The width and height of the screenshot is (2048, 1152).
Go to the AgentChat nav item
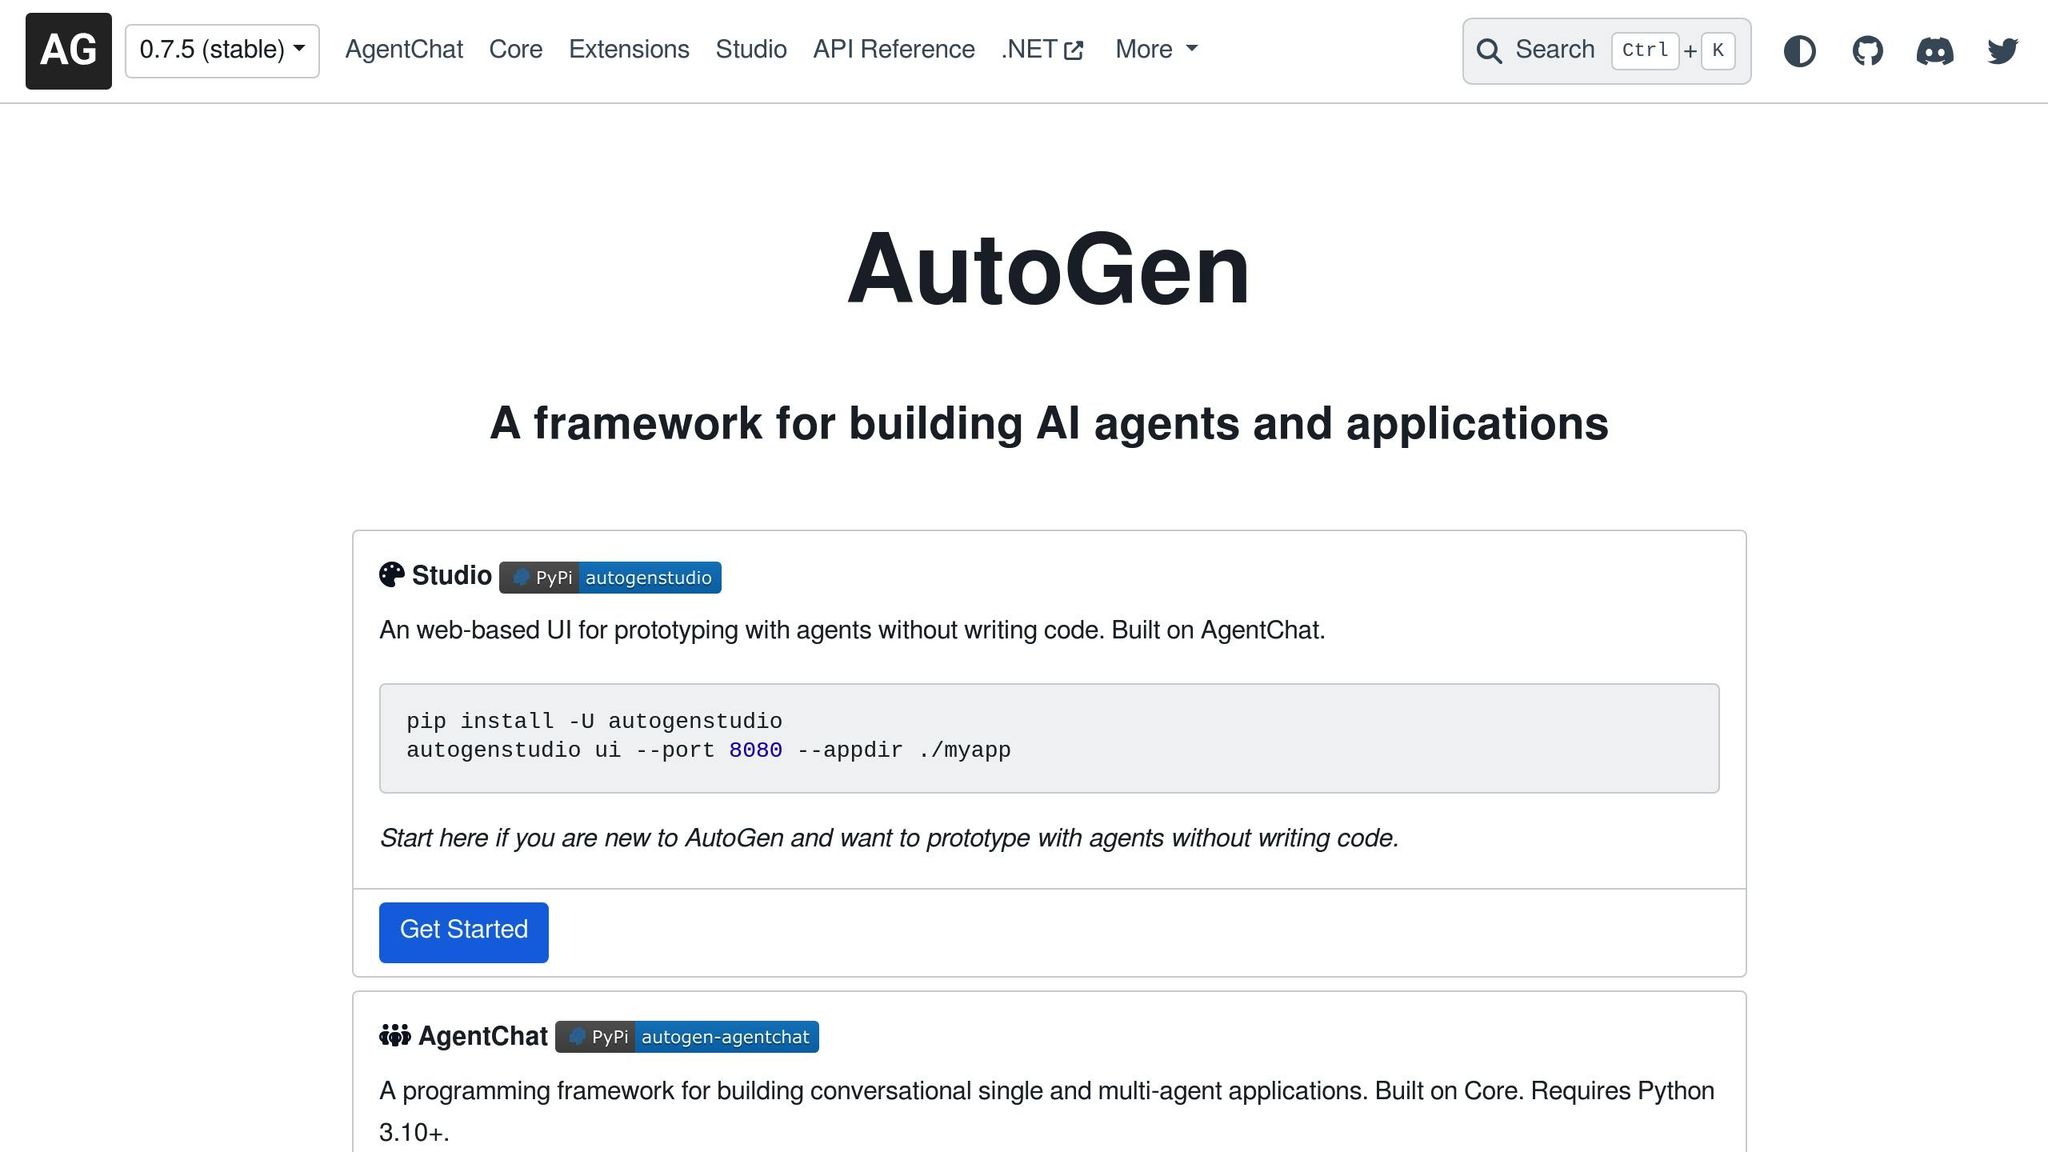404,49
